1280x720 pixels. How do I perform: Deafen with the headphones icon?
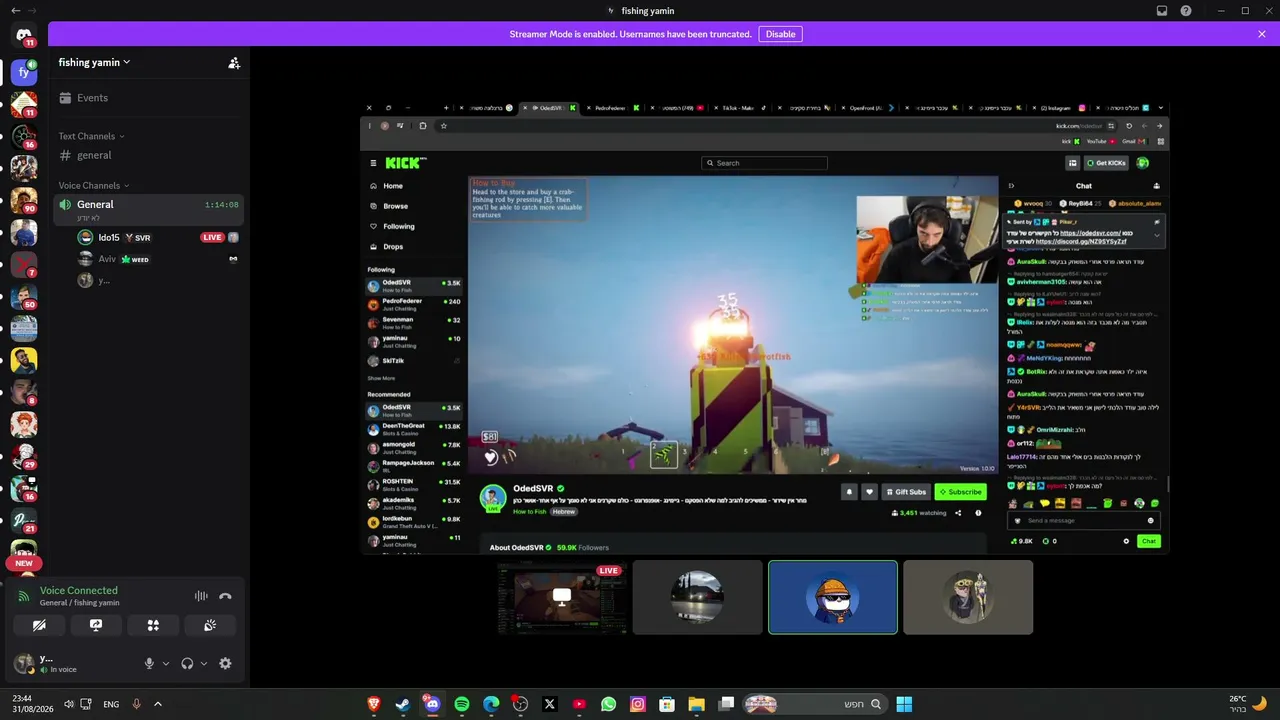click(x=187, y=663)
